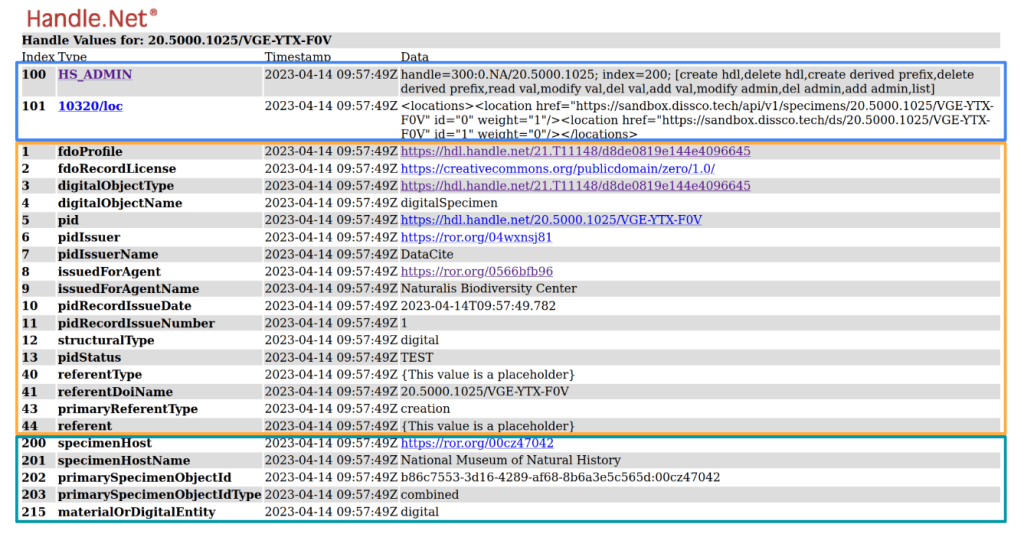Open the hdl.handle.net link in digitalObjectType row
Screen dimensions: 1024x537
pos(575,186)
